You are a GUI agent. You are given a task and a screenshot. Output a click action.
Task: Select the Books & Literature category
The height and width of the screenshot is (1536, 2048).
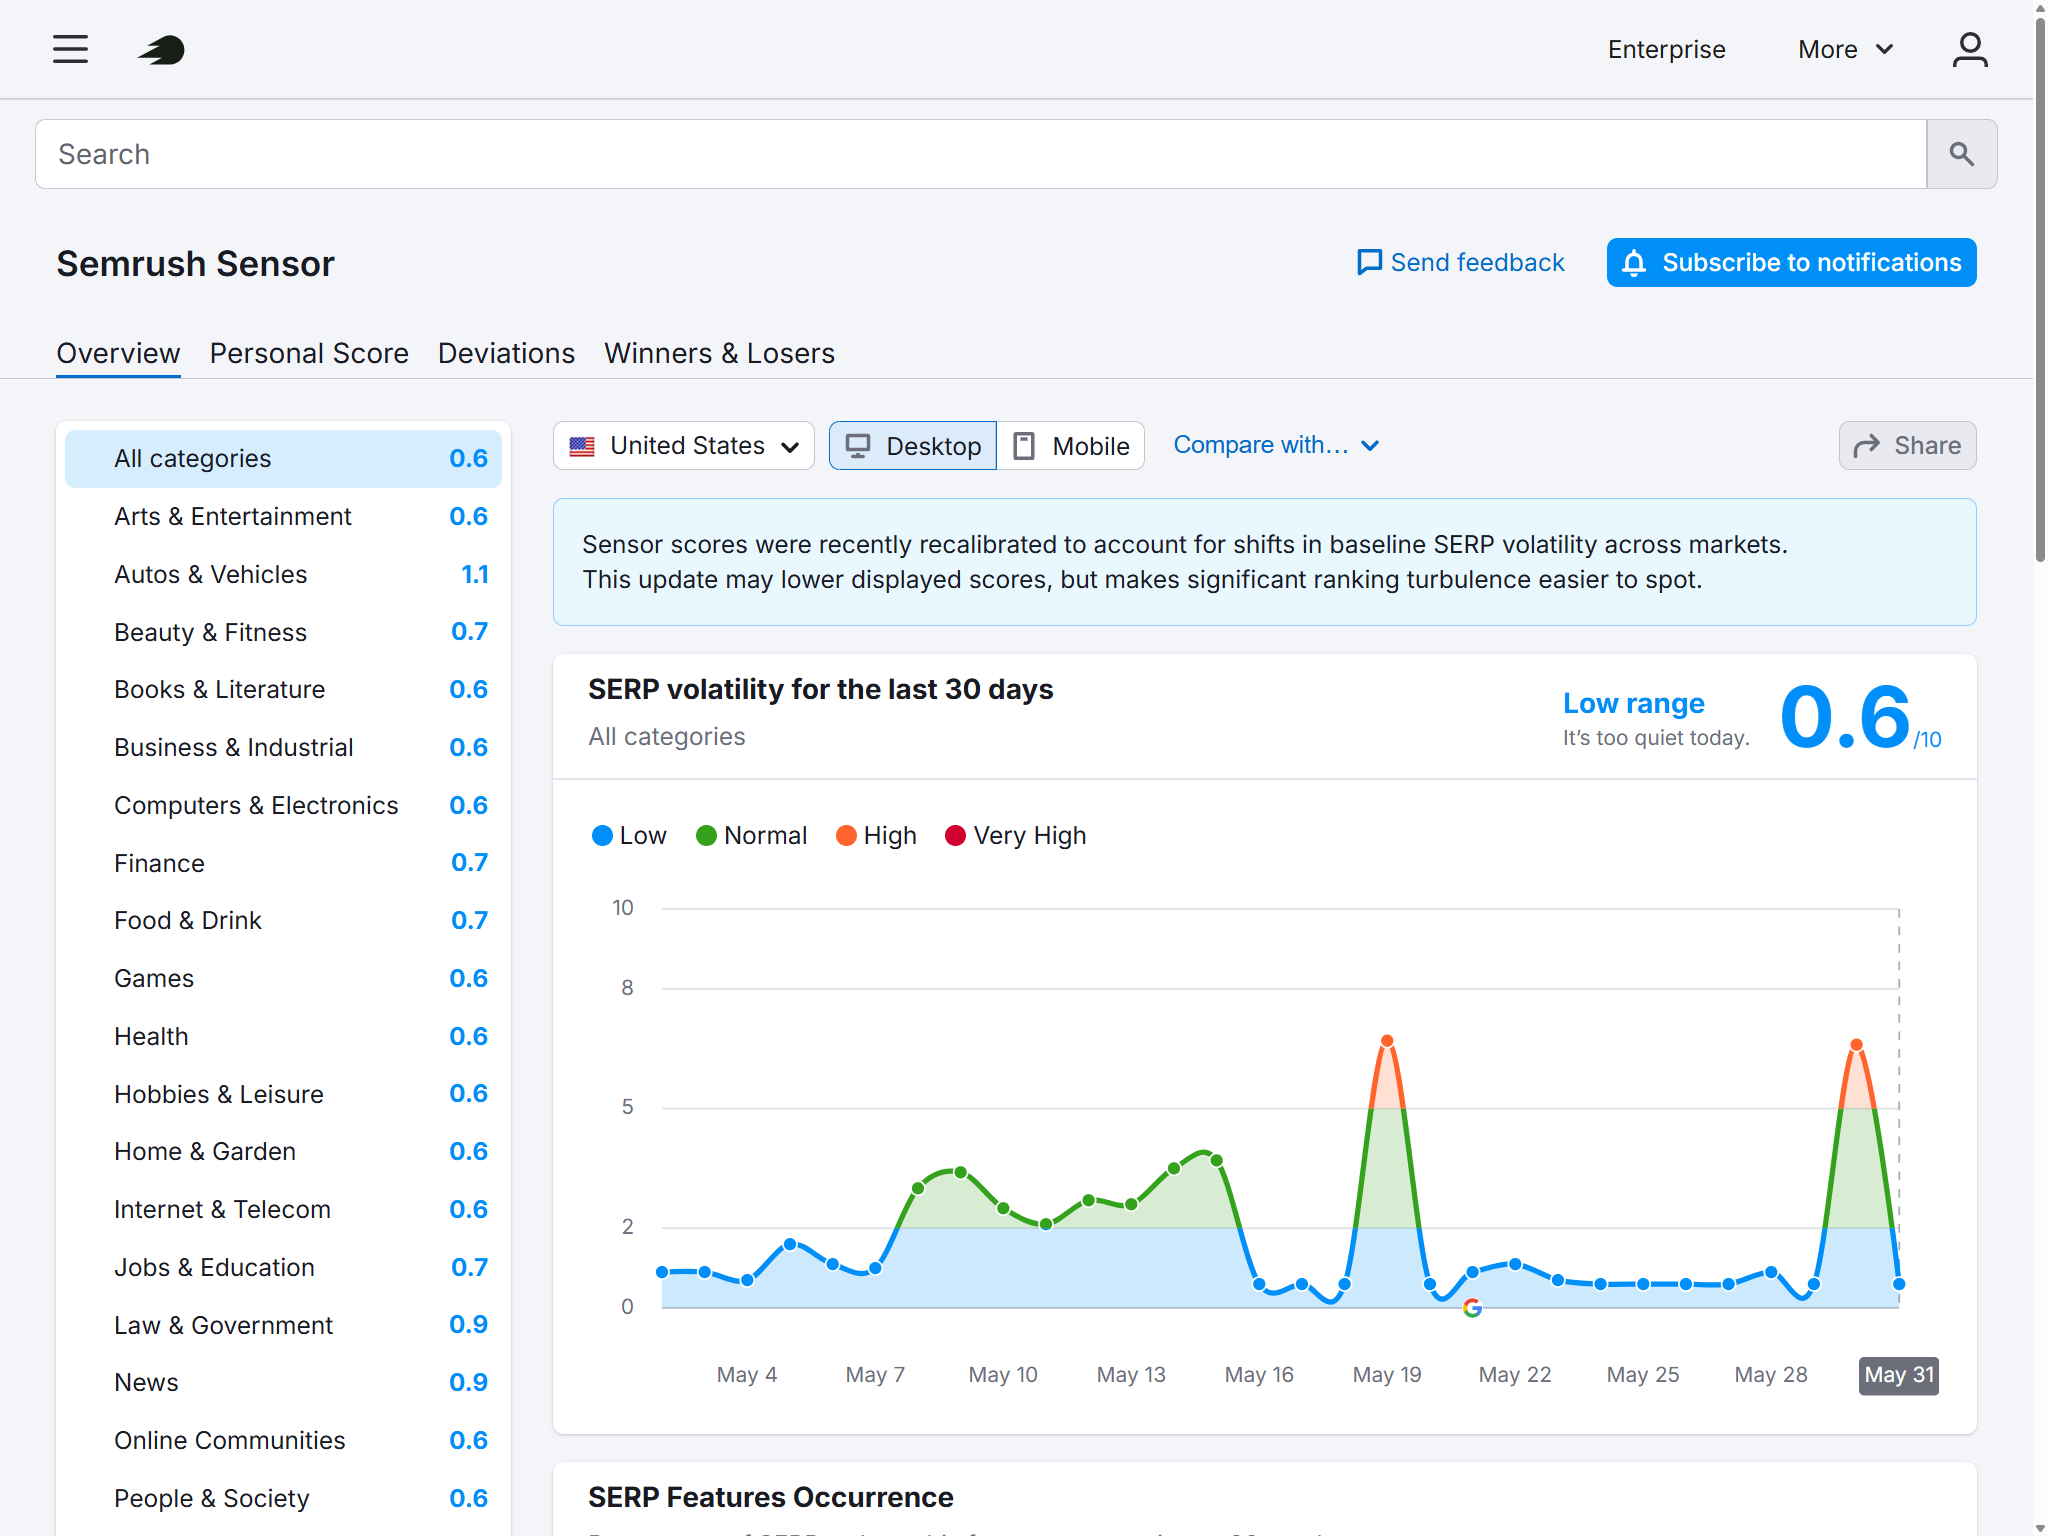coord(283,689)
